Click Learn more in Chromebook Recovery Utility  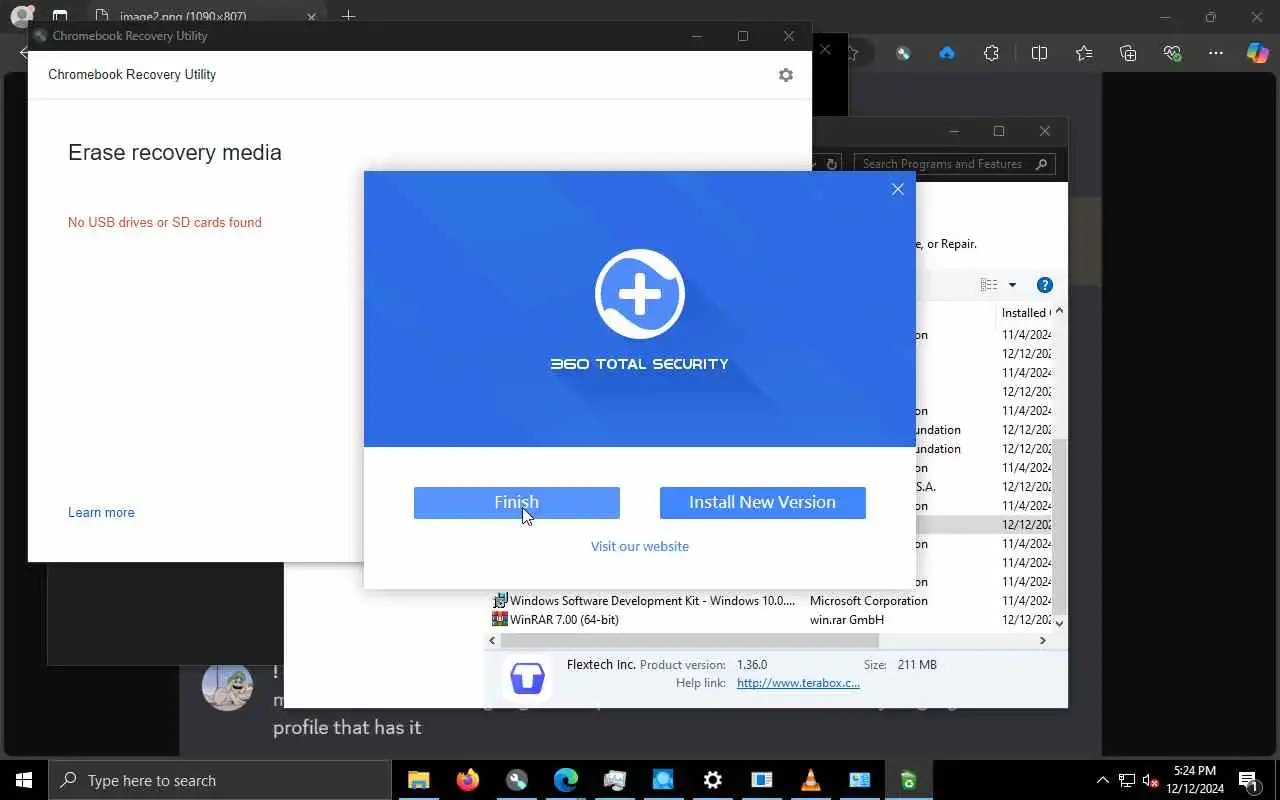click(101, 512)
